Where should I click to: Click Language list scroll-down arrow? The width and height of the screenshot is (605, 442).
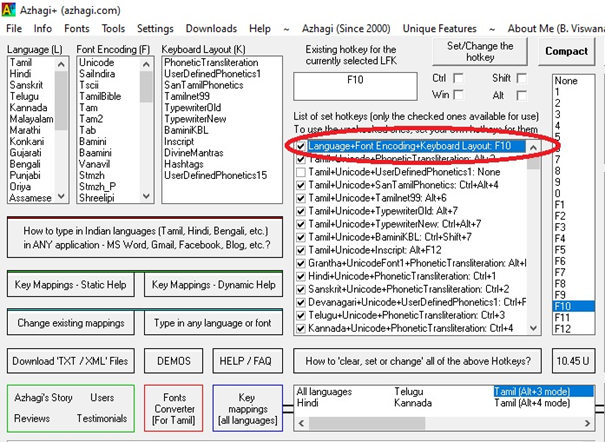pyautogui.click(x=61, y=196)
